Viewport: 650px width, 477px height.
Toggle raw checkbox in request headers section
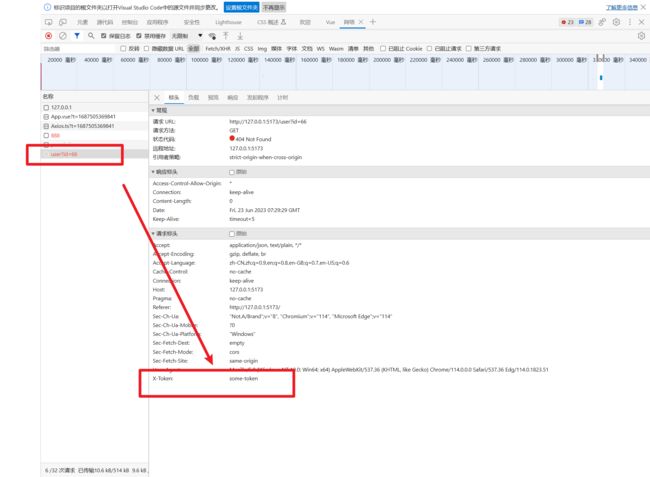click(x=232, y=234)
